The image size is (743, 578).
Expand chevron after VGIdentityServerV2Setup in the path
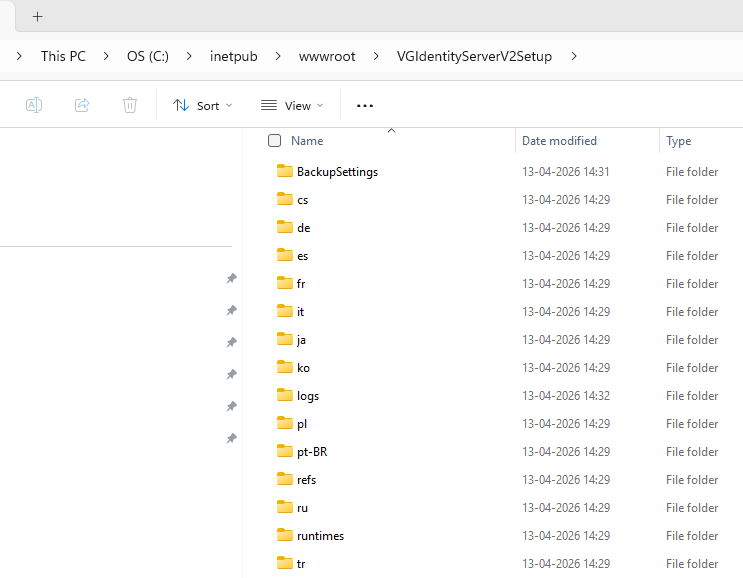(574, 56)
